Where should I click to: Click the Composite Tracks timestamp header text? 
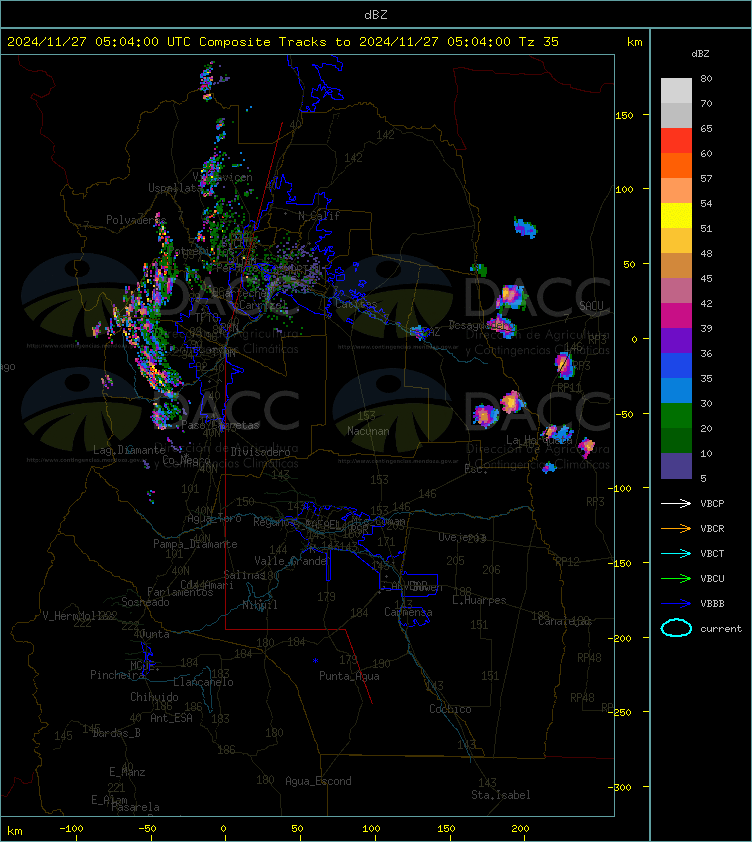tap(283, 42)
